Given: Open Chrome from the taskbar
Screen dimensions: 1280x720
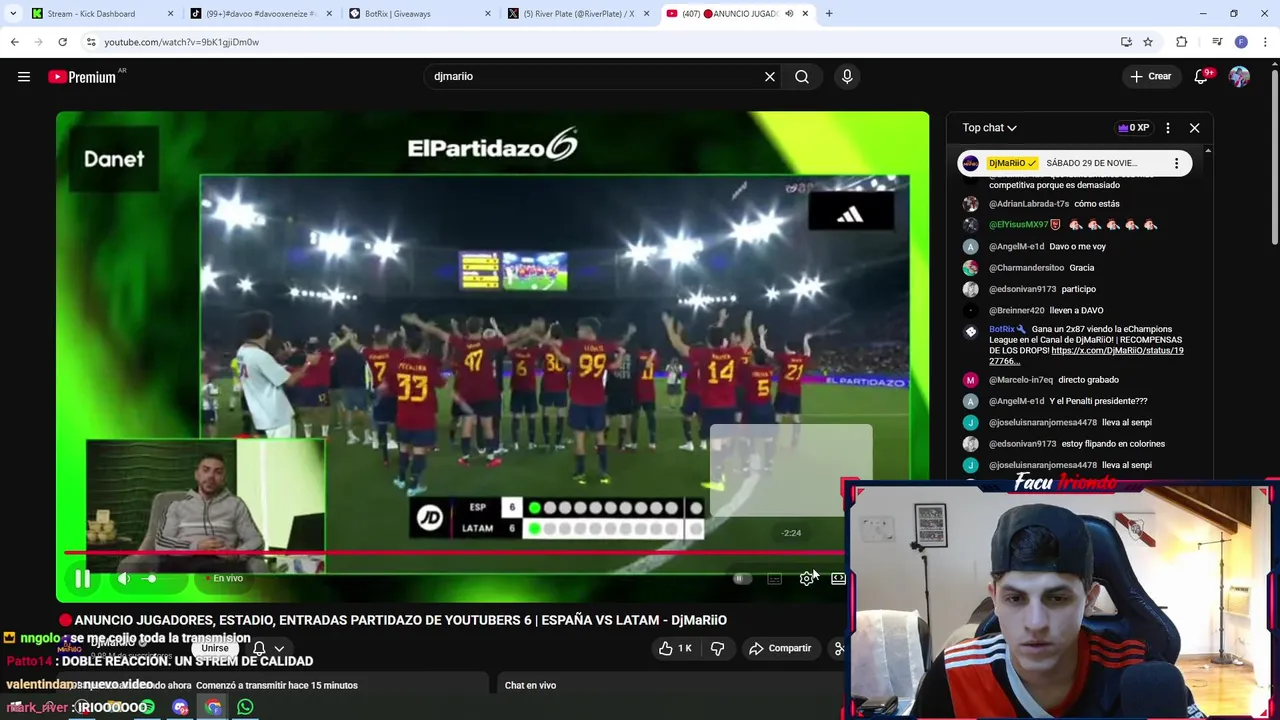Looking at the screenshot, I should pyautogui.click(x=213, y=707).
